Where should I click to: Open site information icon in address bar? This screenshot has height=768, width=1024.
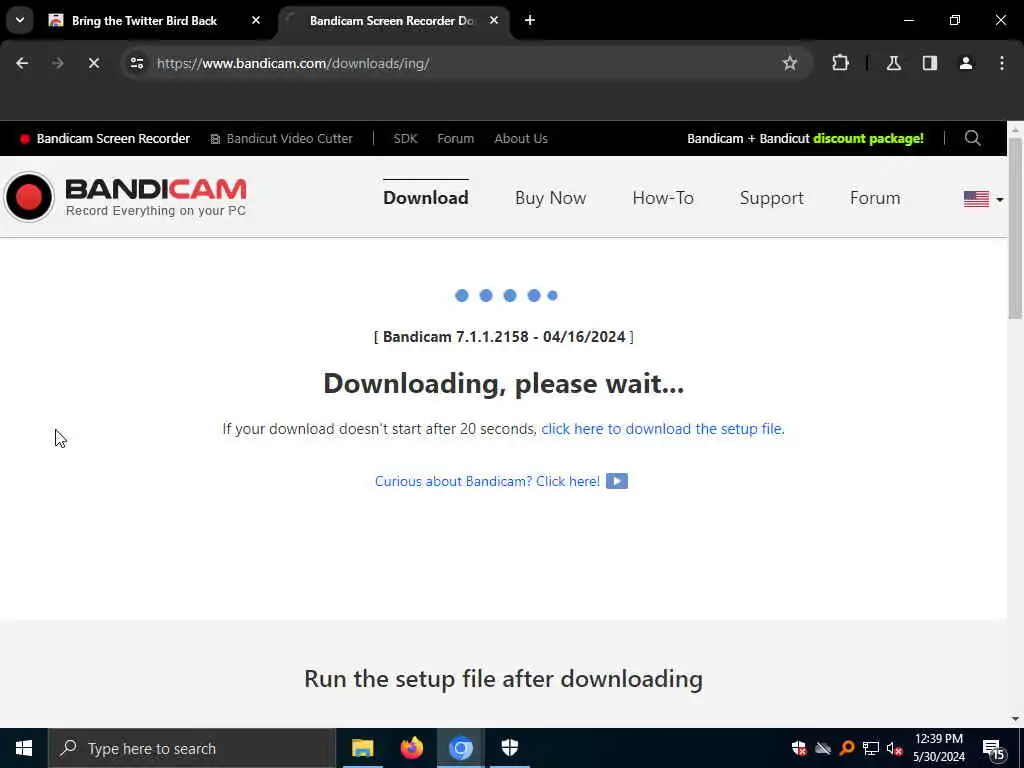136,63
